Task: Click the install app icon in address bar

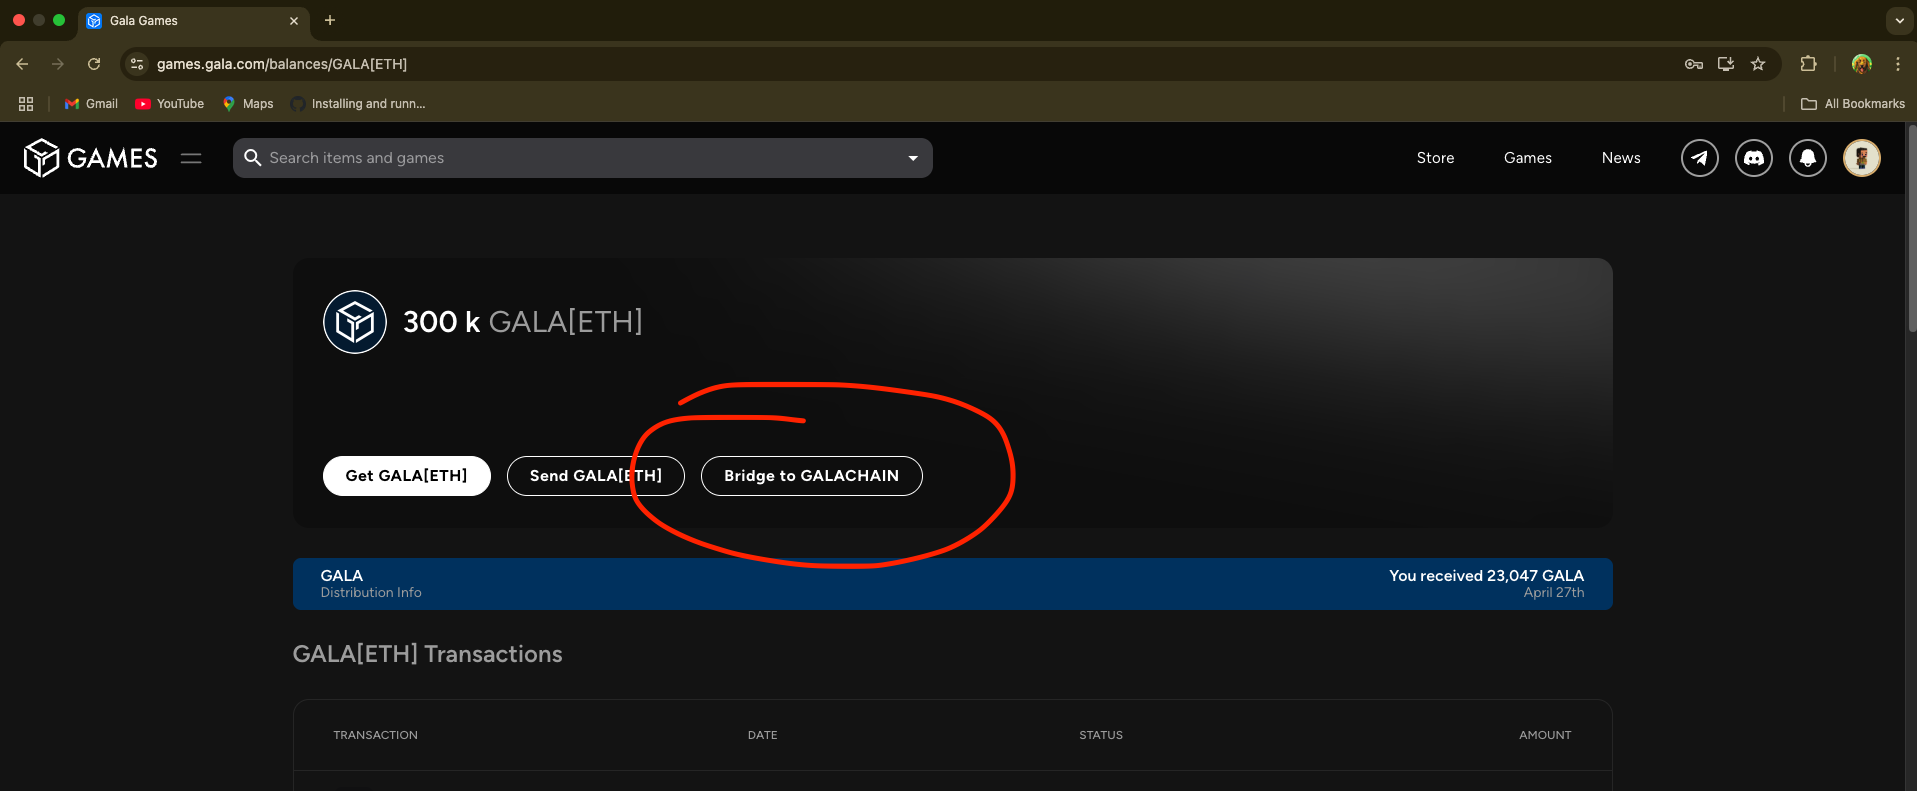Action: tap(1726, 64)
